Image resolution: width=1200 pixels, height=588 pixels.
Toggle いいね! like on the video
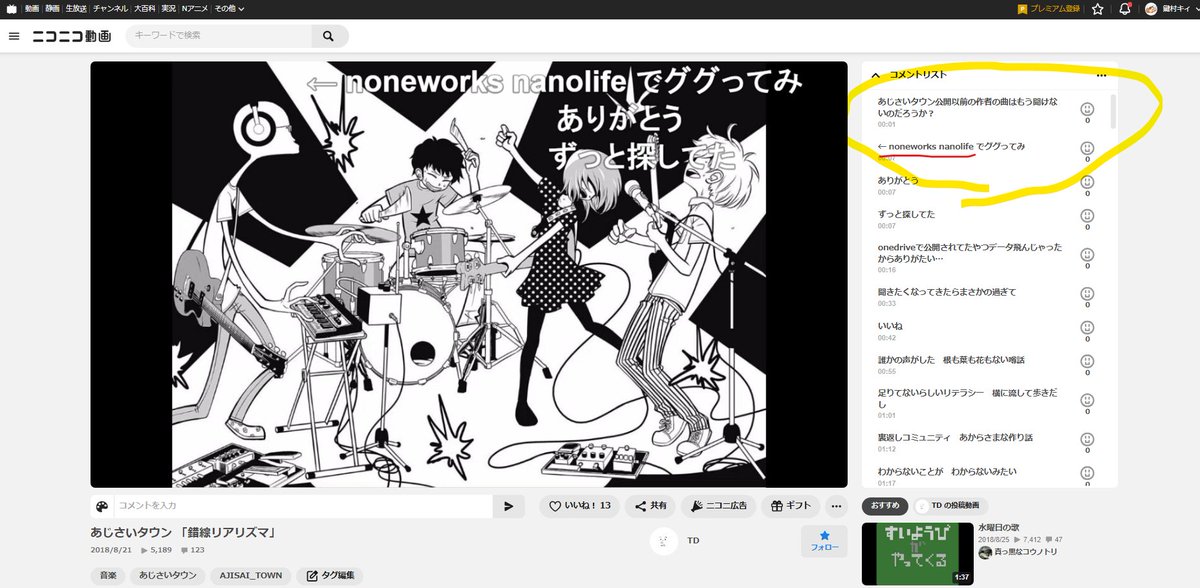580,506
